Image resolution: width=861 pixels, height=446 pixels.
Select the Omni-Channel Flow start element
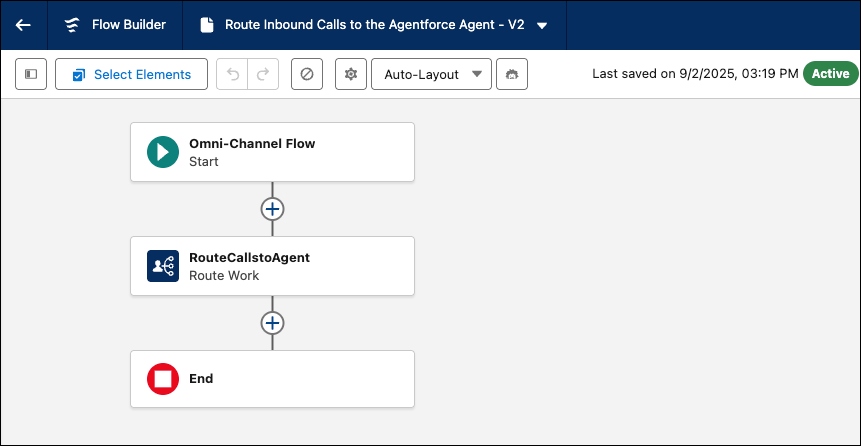pyautogui.click(x=272, y=152)
